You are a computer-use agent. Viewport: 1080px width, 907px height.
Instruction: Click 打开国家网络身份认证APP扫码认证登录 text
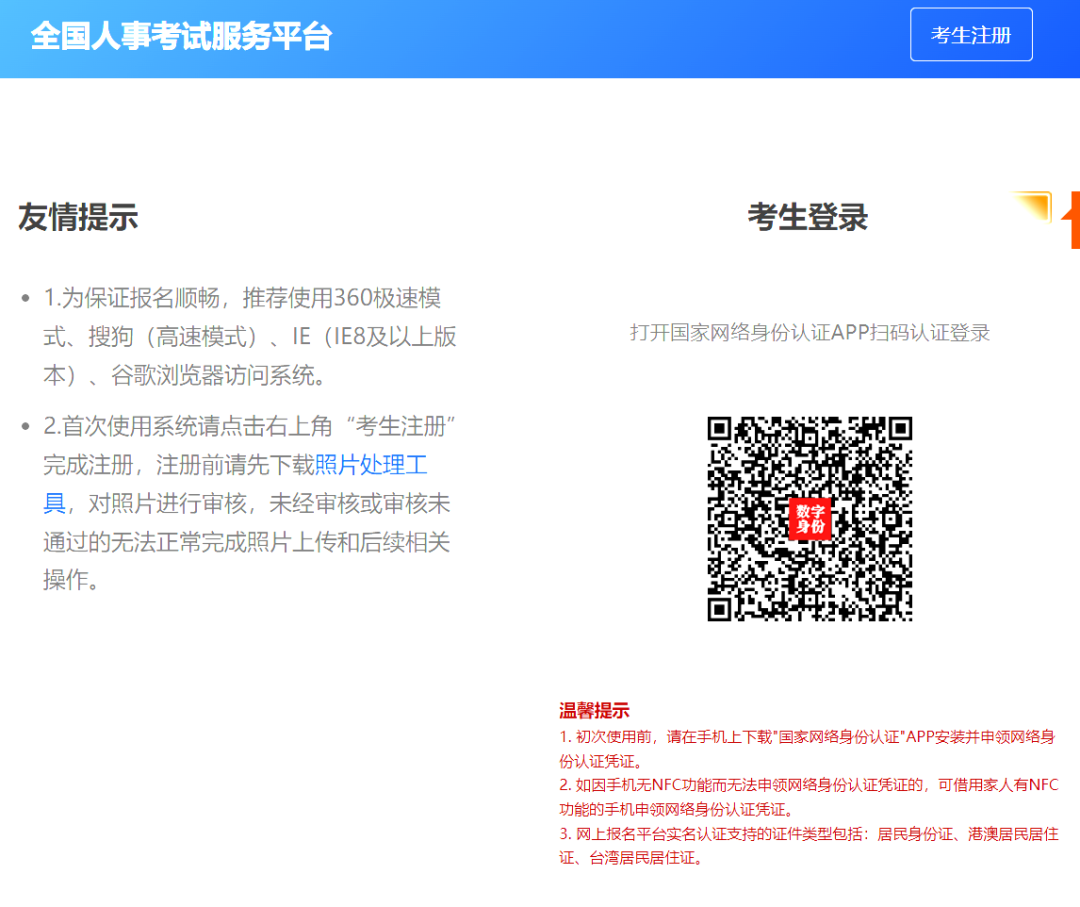809,333
